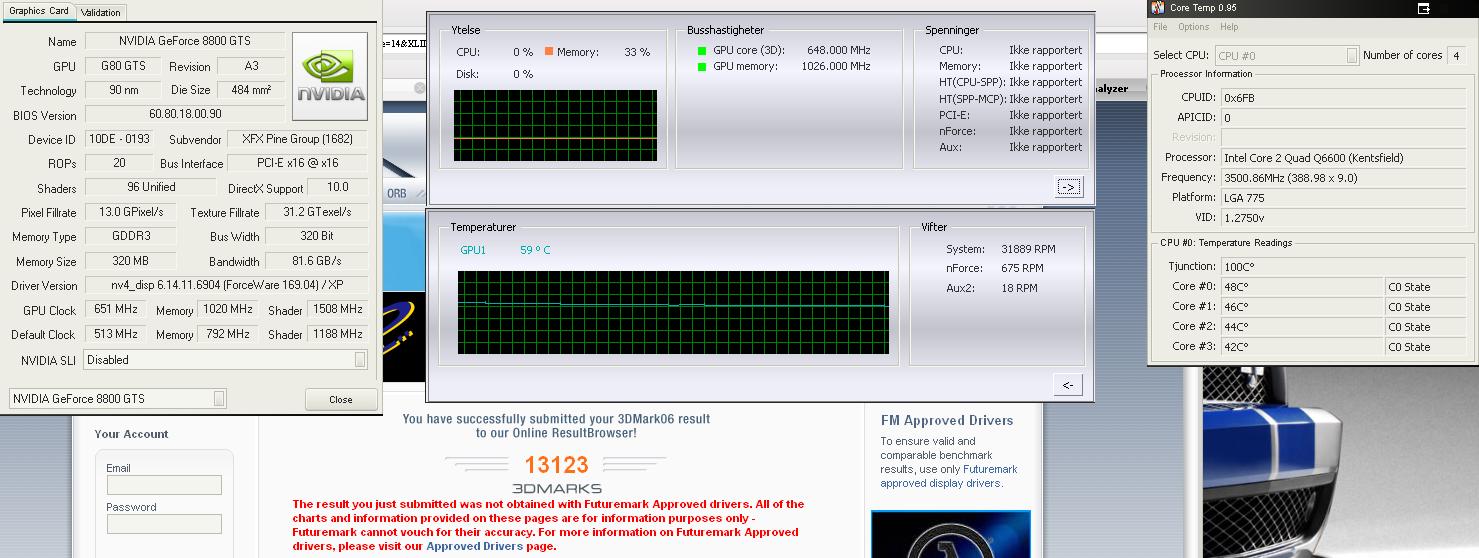
Task: Open the File menu in Core Temp
Action: coord(1160,27)
